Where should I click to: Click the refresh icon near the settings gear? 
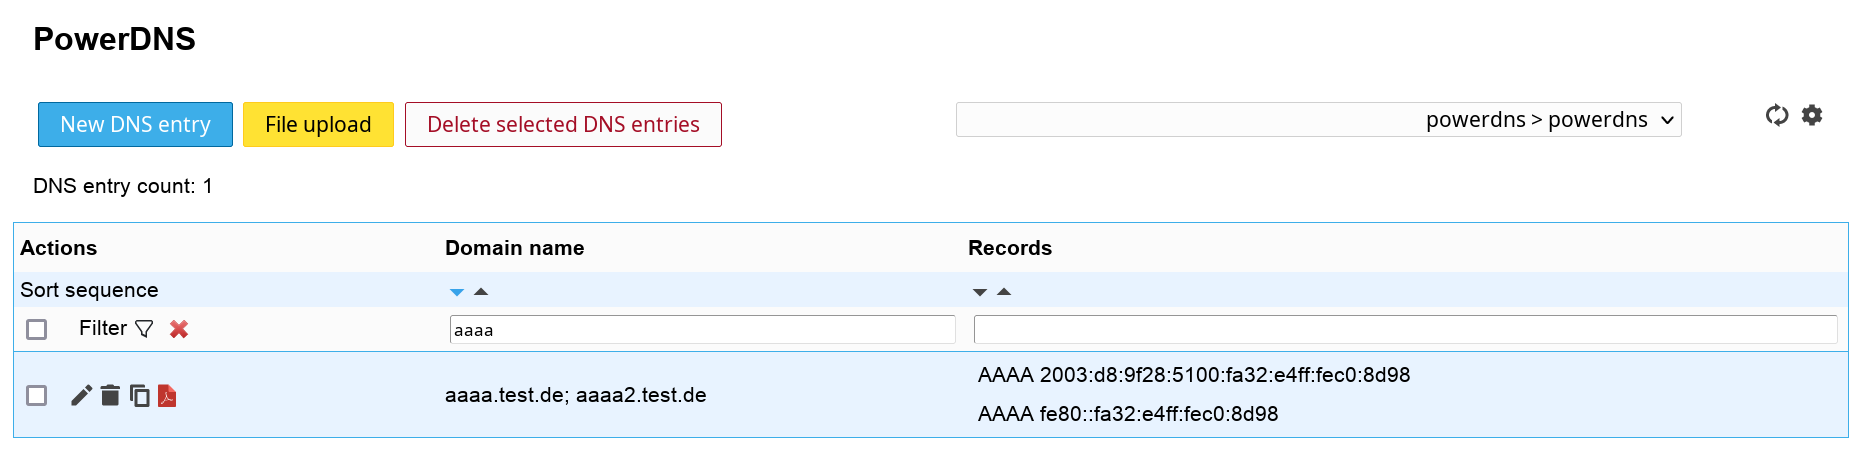[1776, 116]
